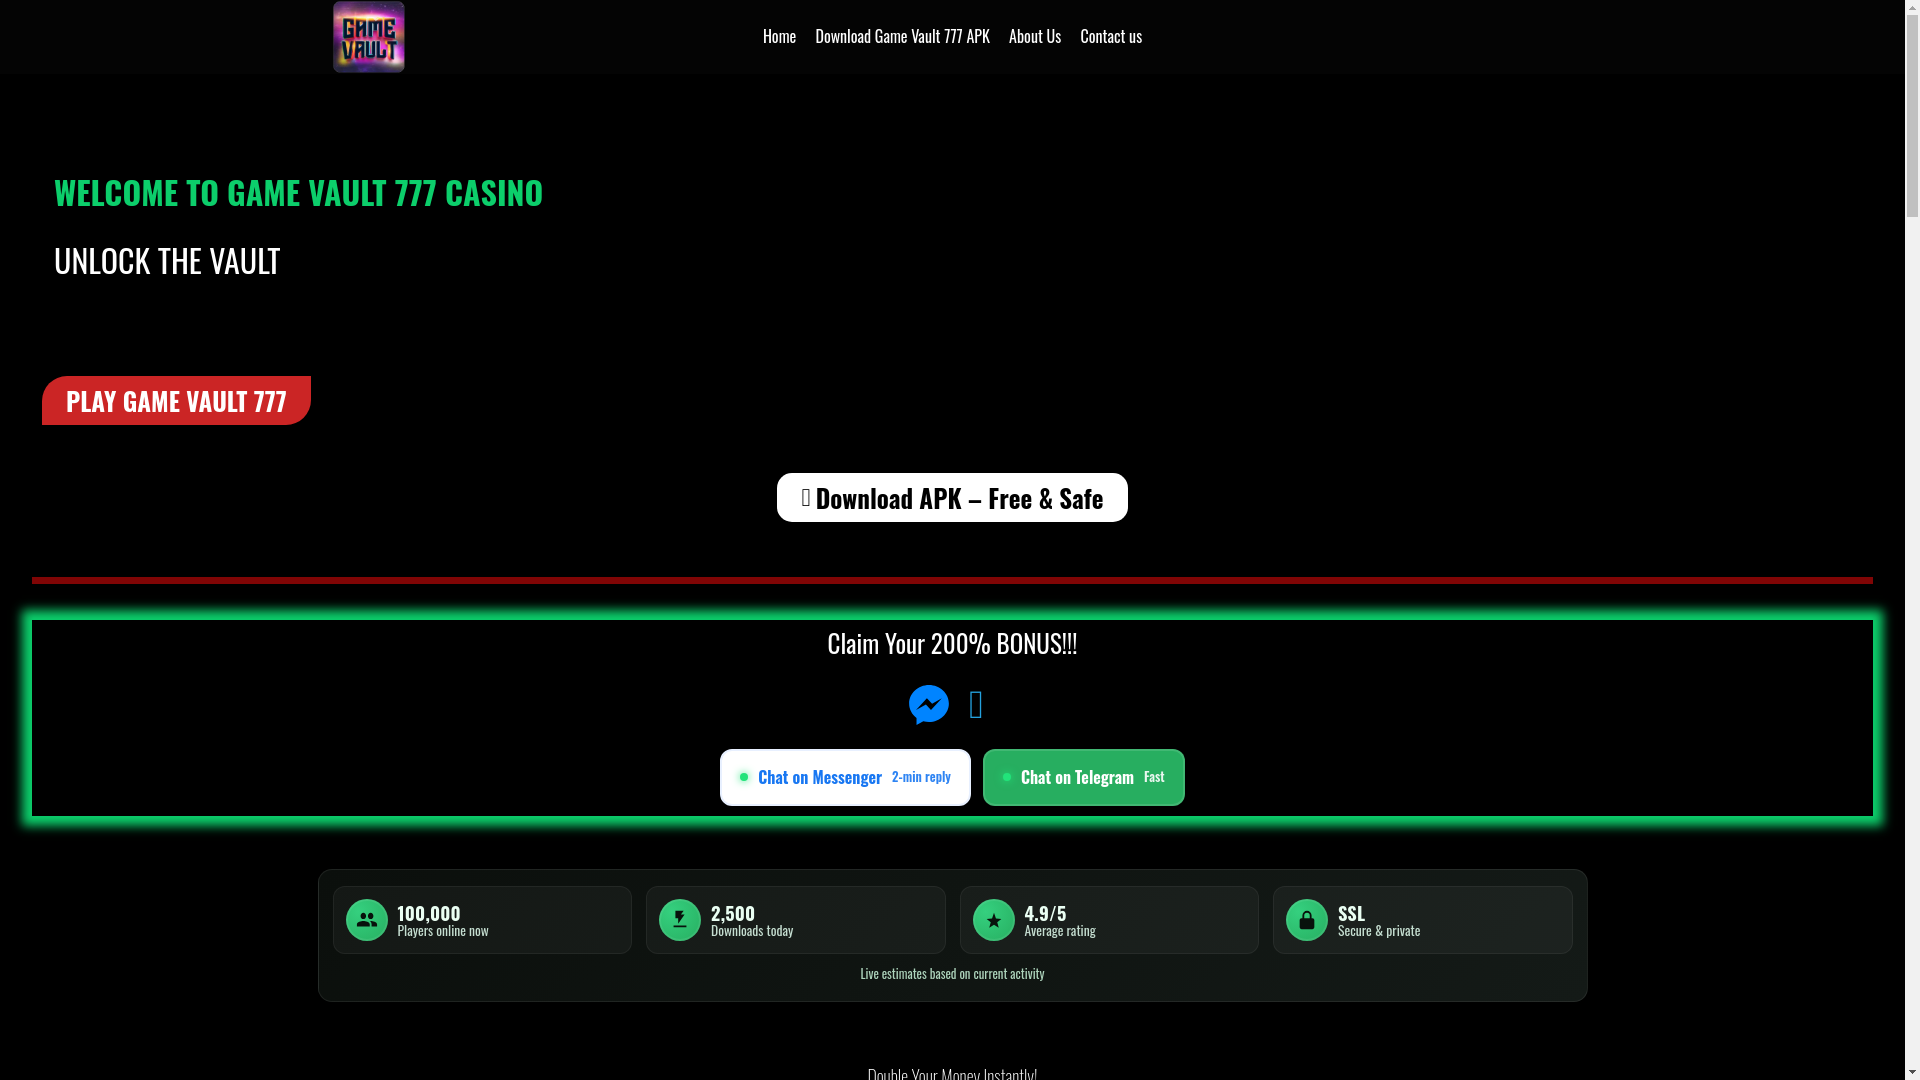The height and width of the screenshot is (1080, 1920).
Task: Click 'Live estimates based on current activity'
Action: (x=952, y=974)
